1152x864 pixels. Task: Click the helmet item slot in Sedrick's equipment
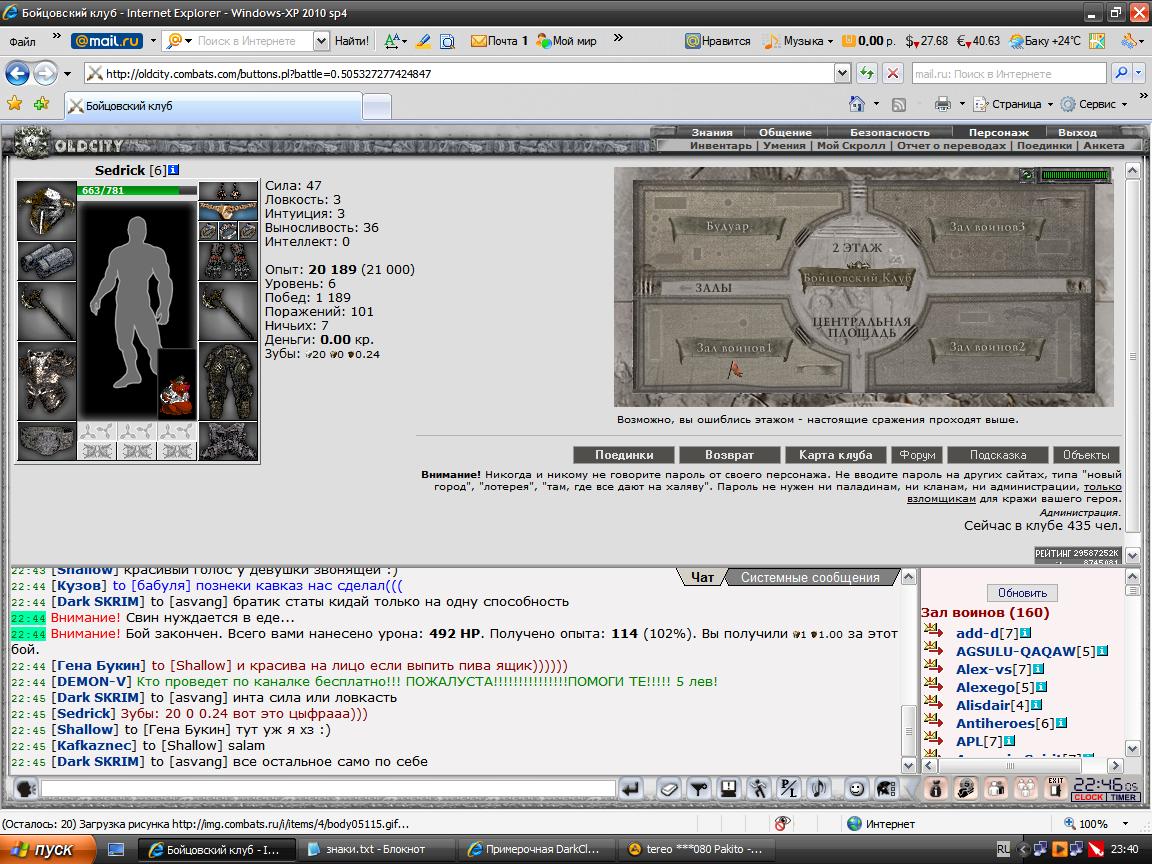(46, 211)
